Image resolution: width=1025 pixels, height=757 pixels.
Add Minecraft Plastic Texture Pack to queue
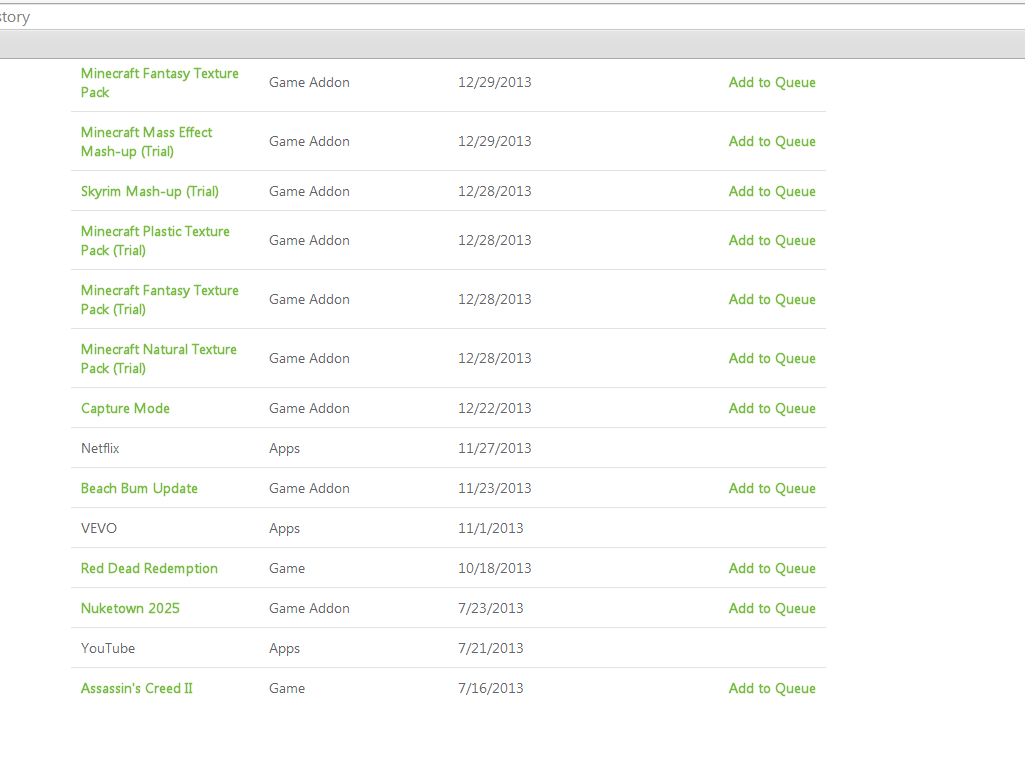[x=772, y=241]
